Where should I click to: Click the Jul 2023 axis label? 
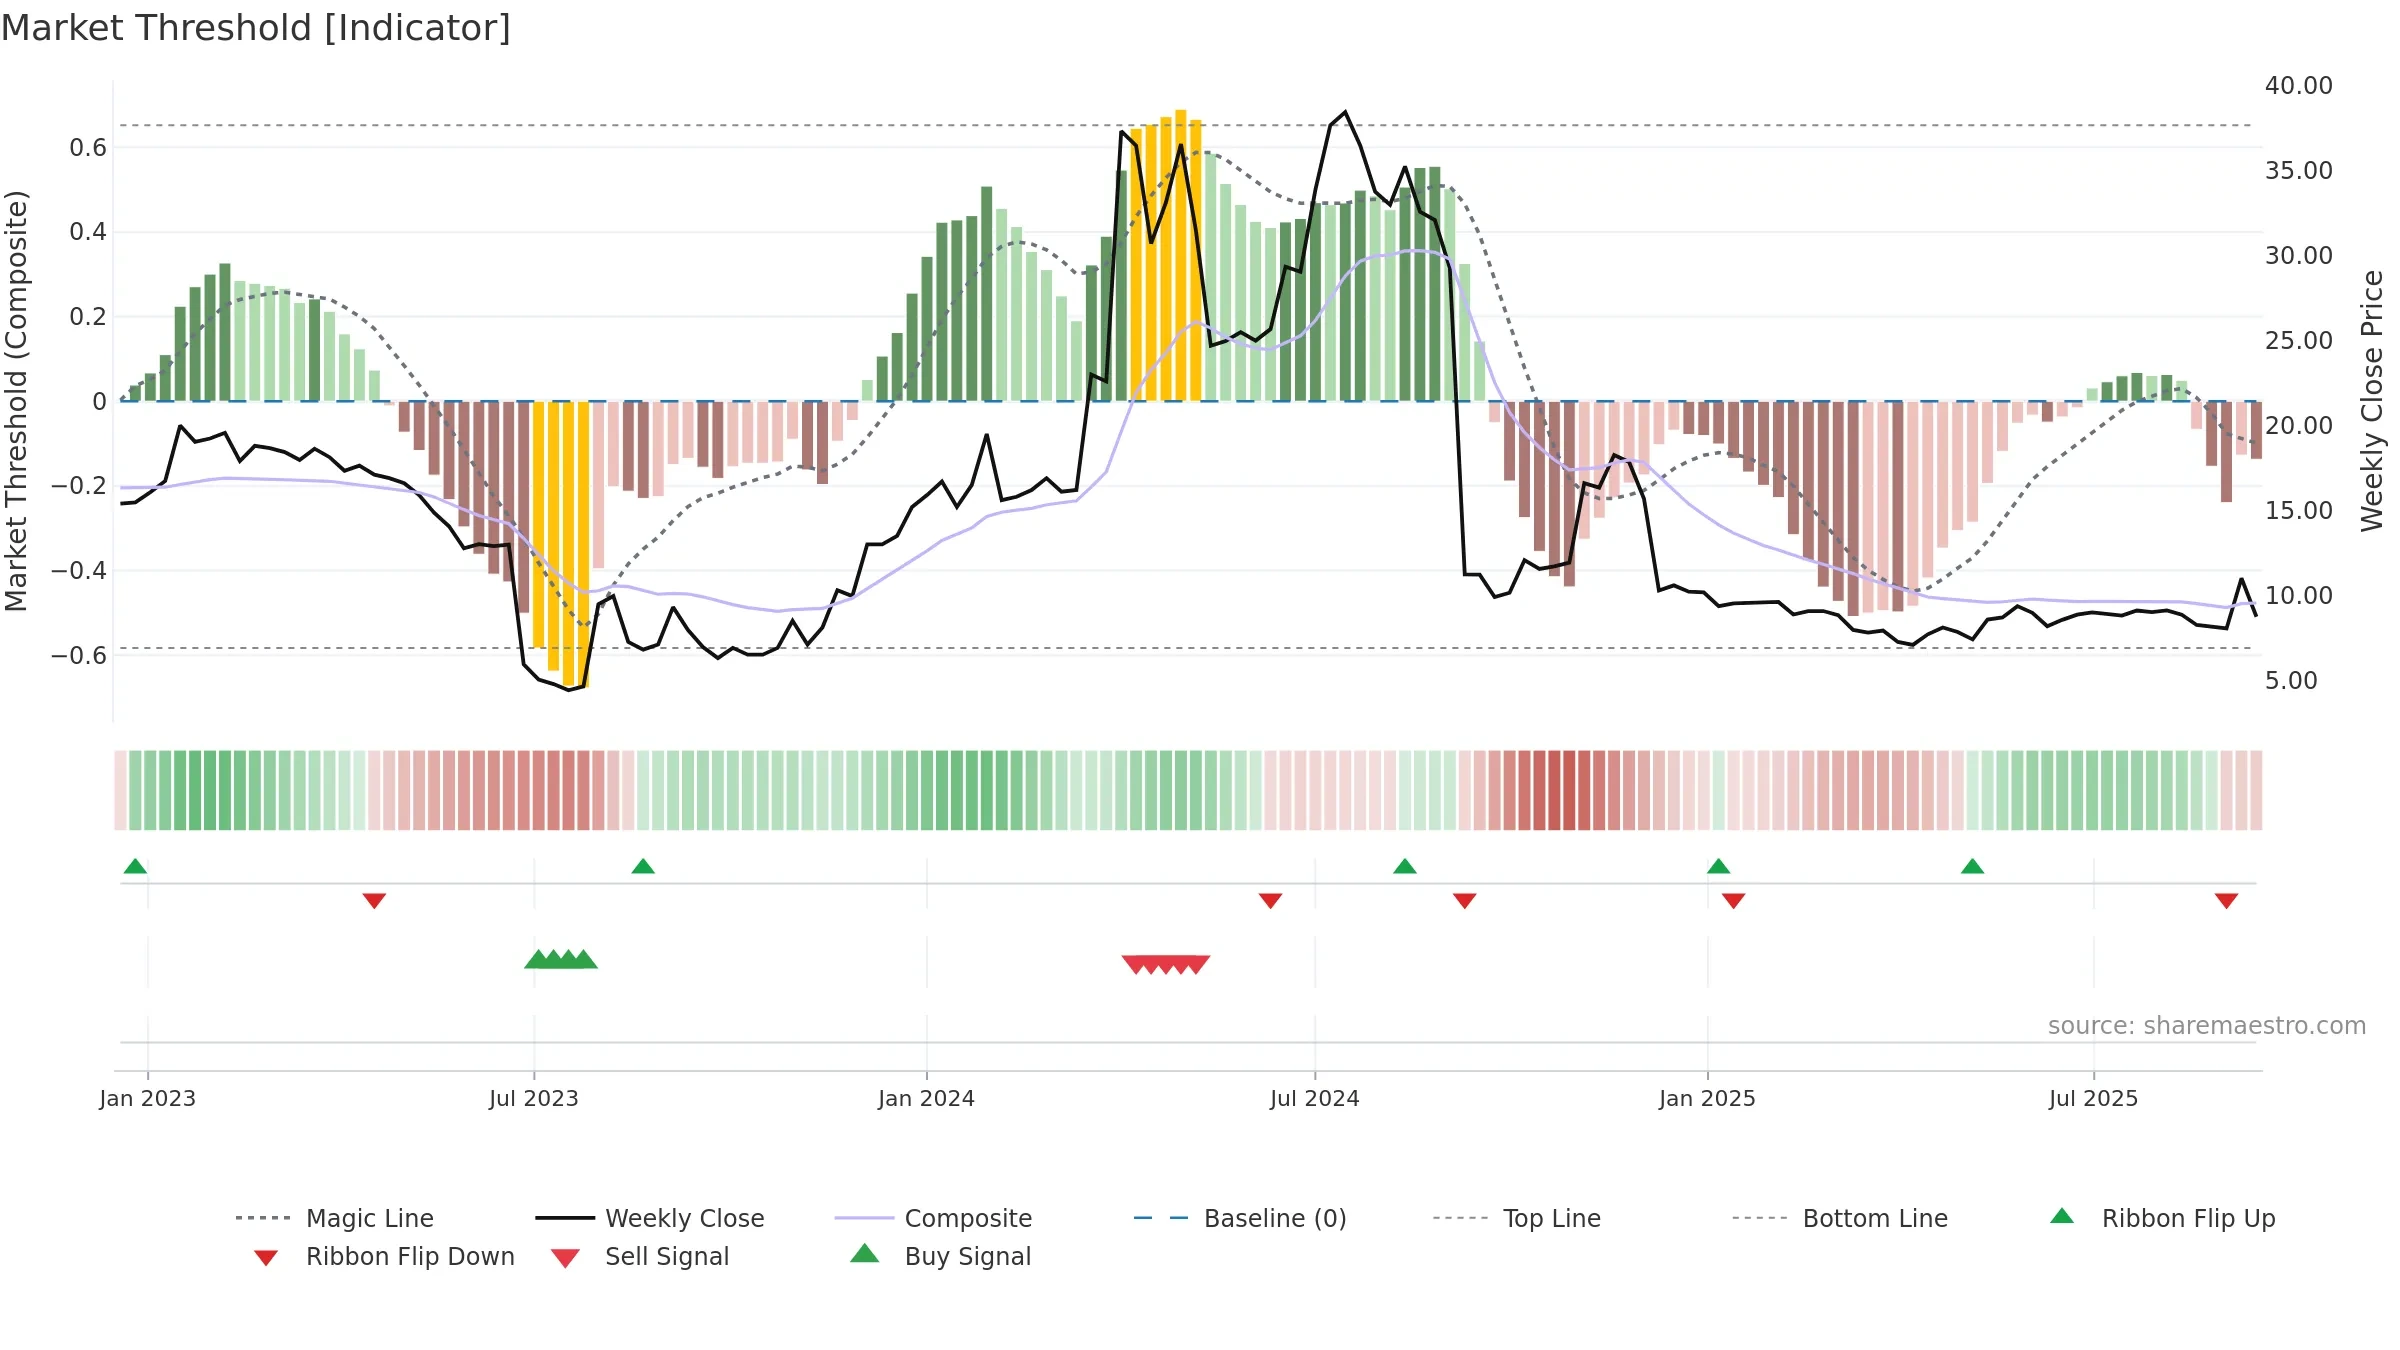(x=534, y=1098)
